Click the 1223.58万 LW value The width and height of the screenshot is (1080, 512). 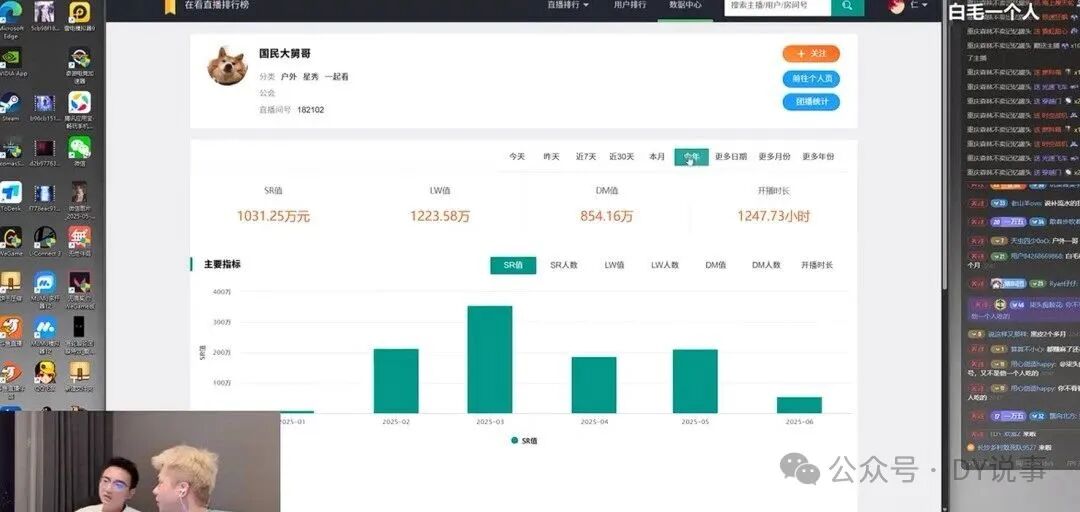pyautogui.click(x=440, y=216)
